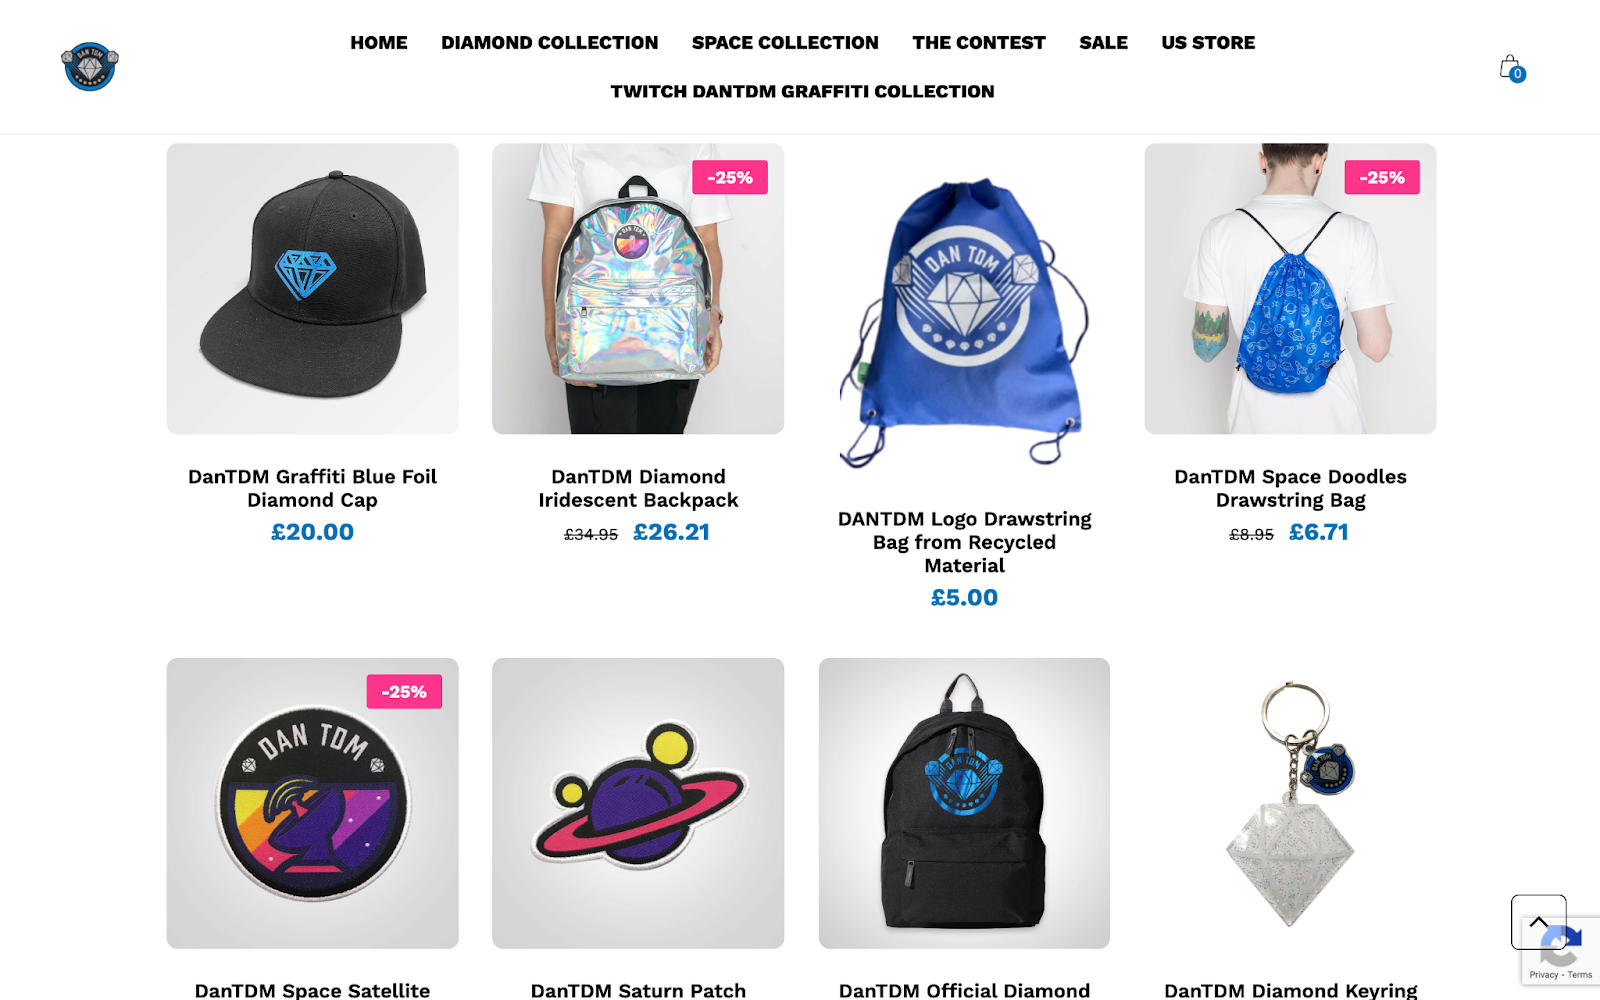Open the SALE menu item
This screenshot has width=1600, height=1000.
click(1103, 43)
